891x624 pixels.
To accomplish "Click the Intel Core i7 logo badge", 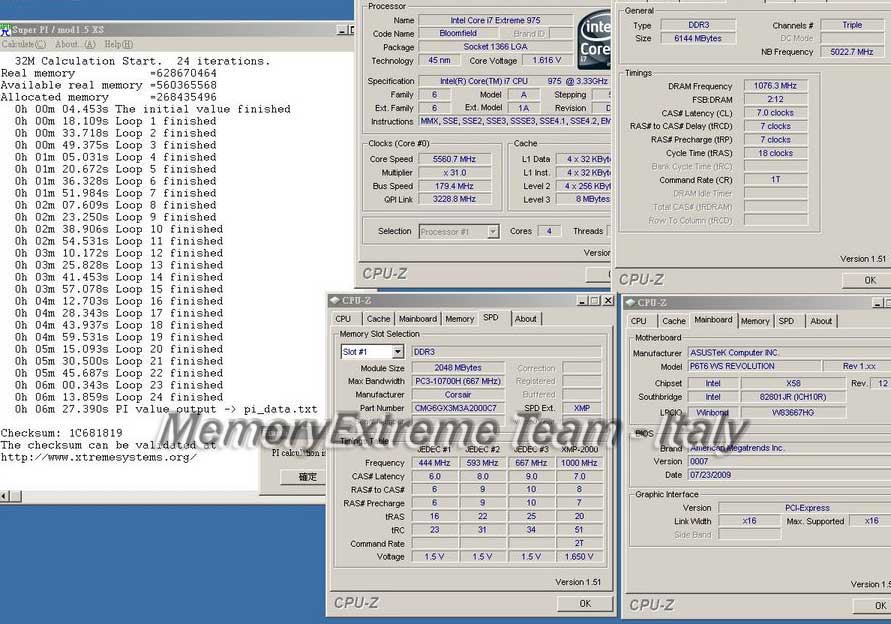I will tap(594, 39).
